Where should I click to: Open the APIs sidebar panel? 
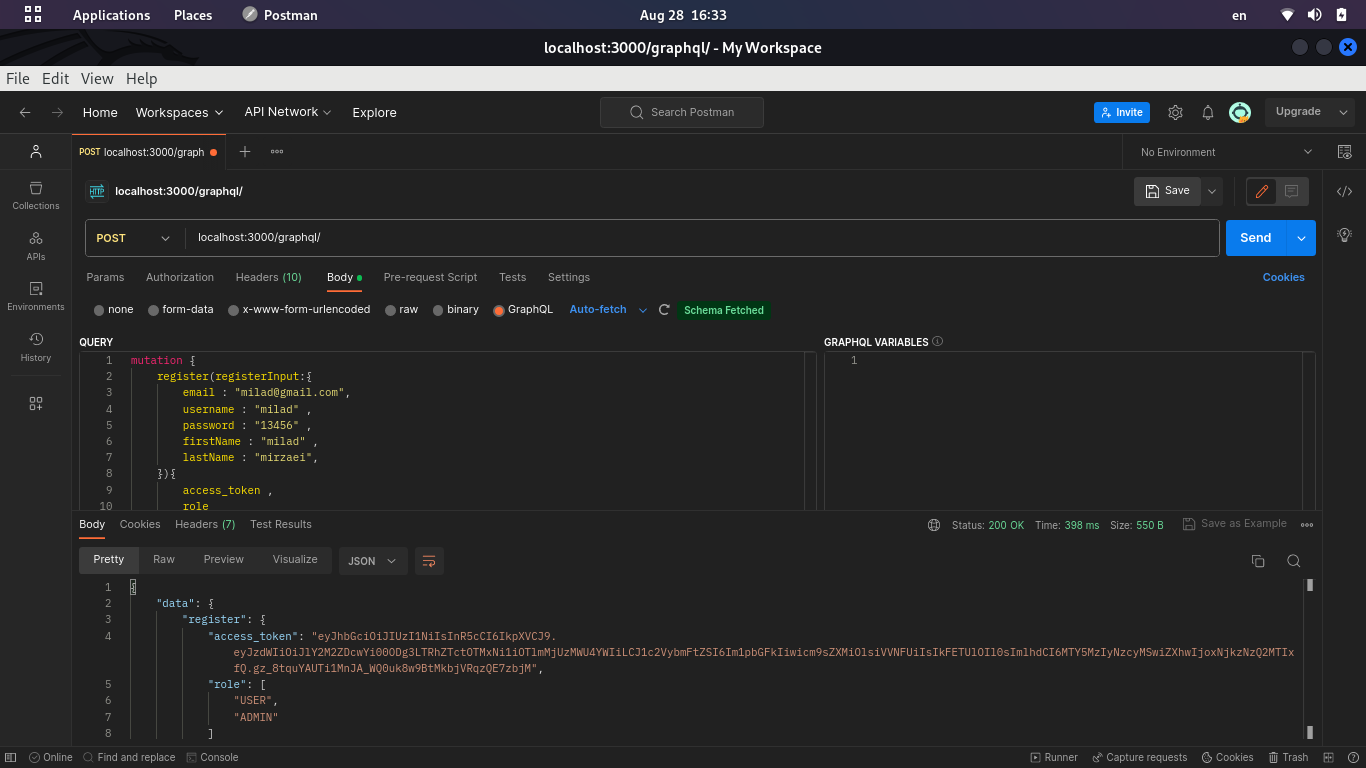coord(36,246)
